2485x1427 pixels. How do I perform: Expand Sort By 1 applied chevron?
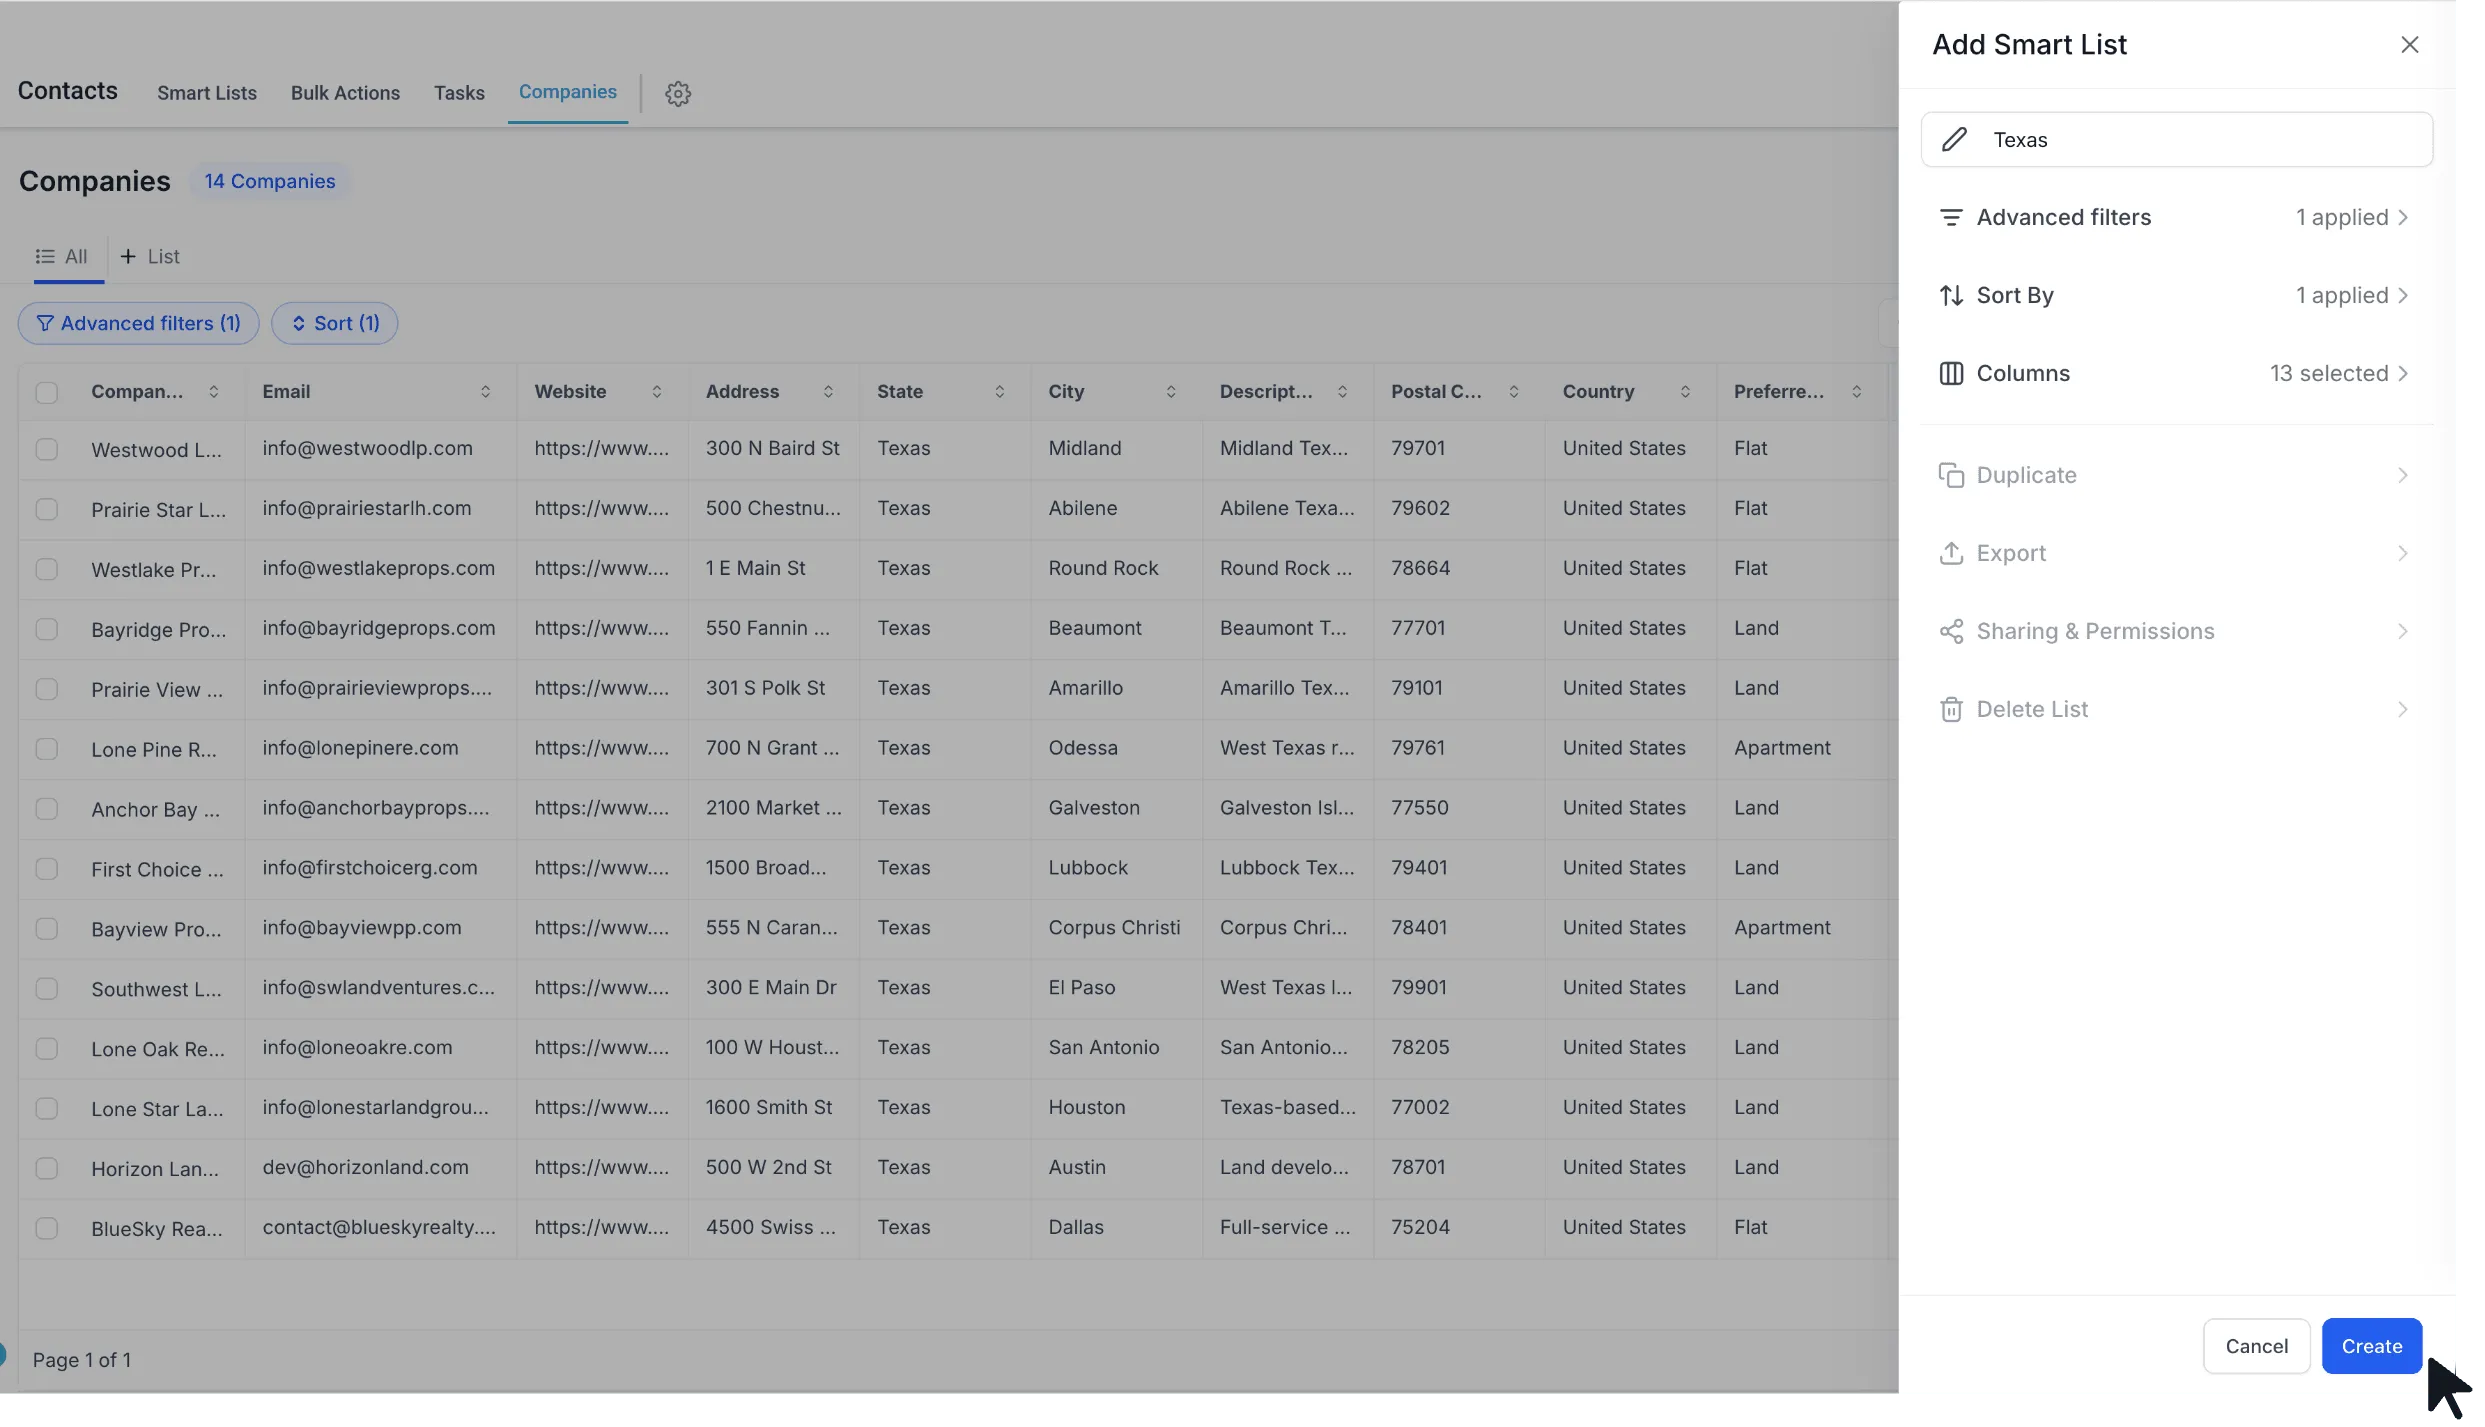click(x=2403, y=295)
